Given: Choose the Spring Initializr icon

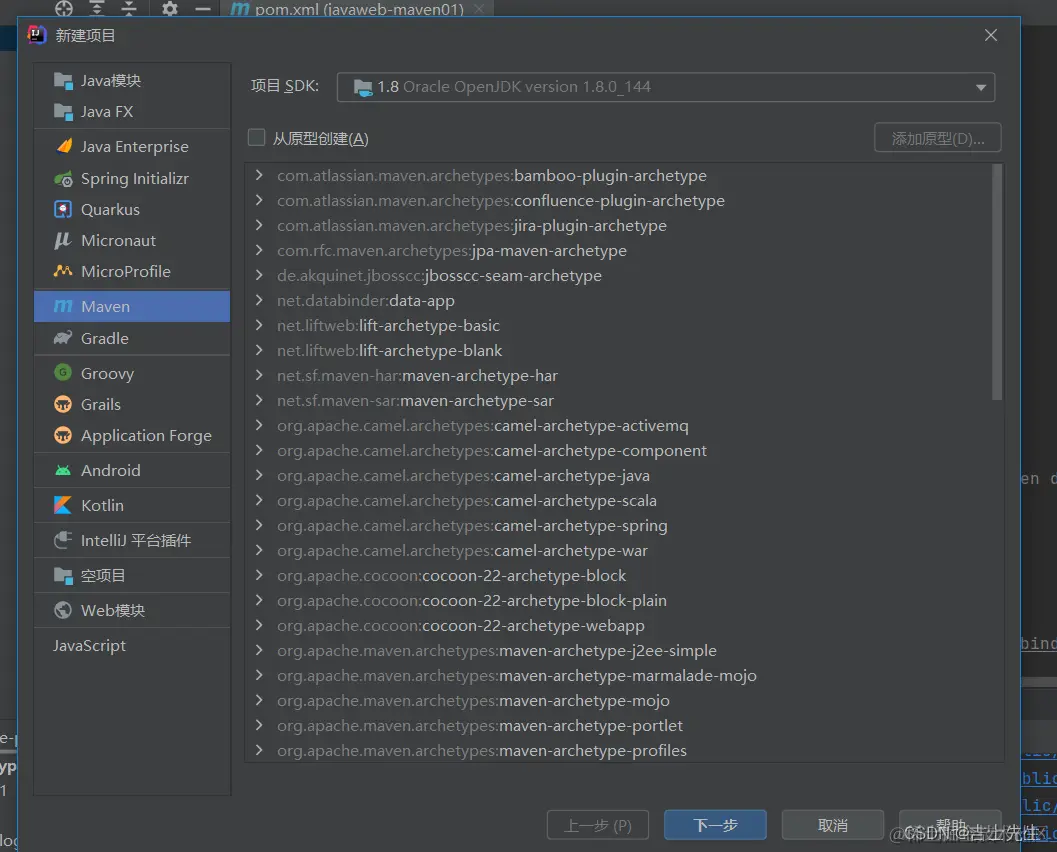Looking at the screenshot, I should 63,179.
